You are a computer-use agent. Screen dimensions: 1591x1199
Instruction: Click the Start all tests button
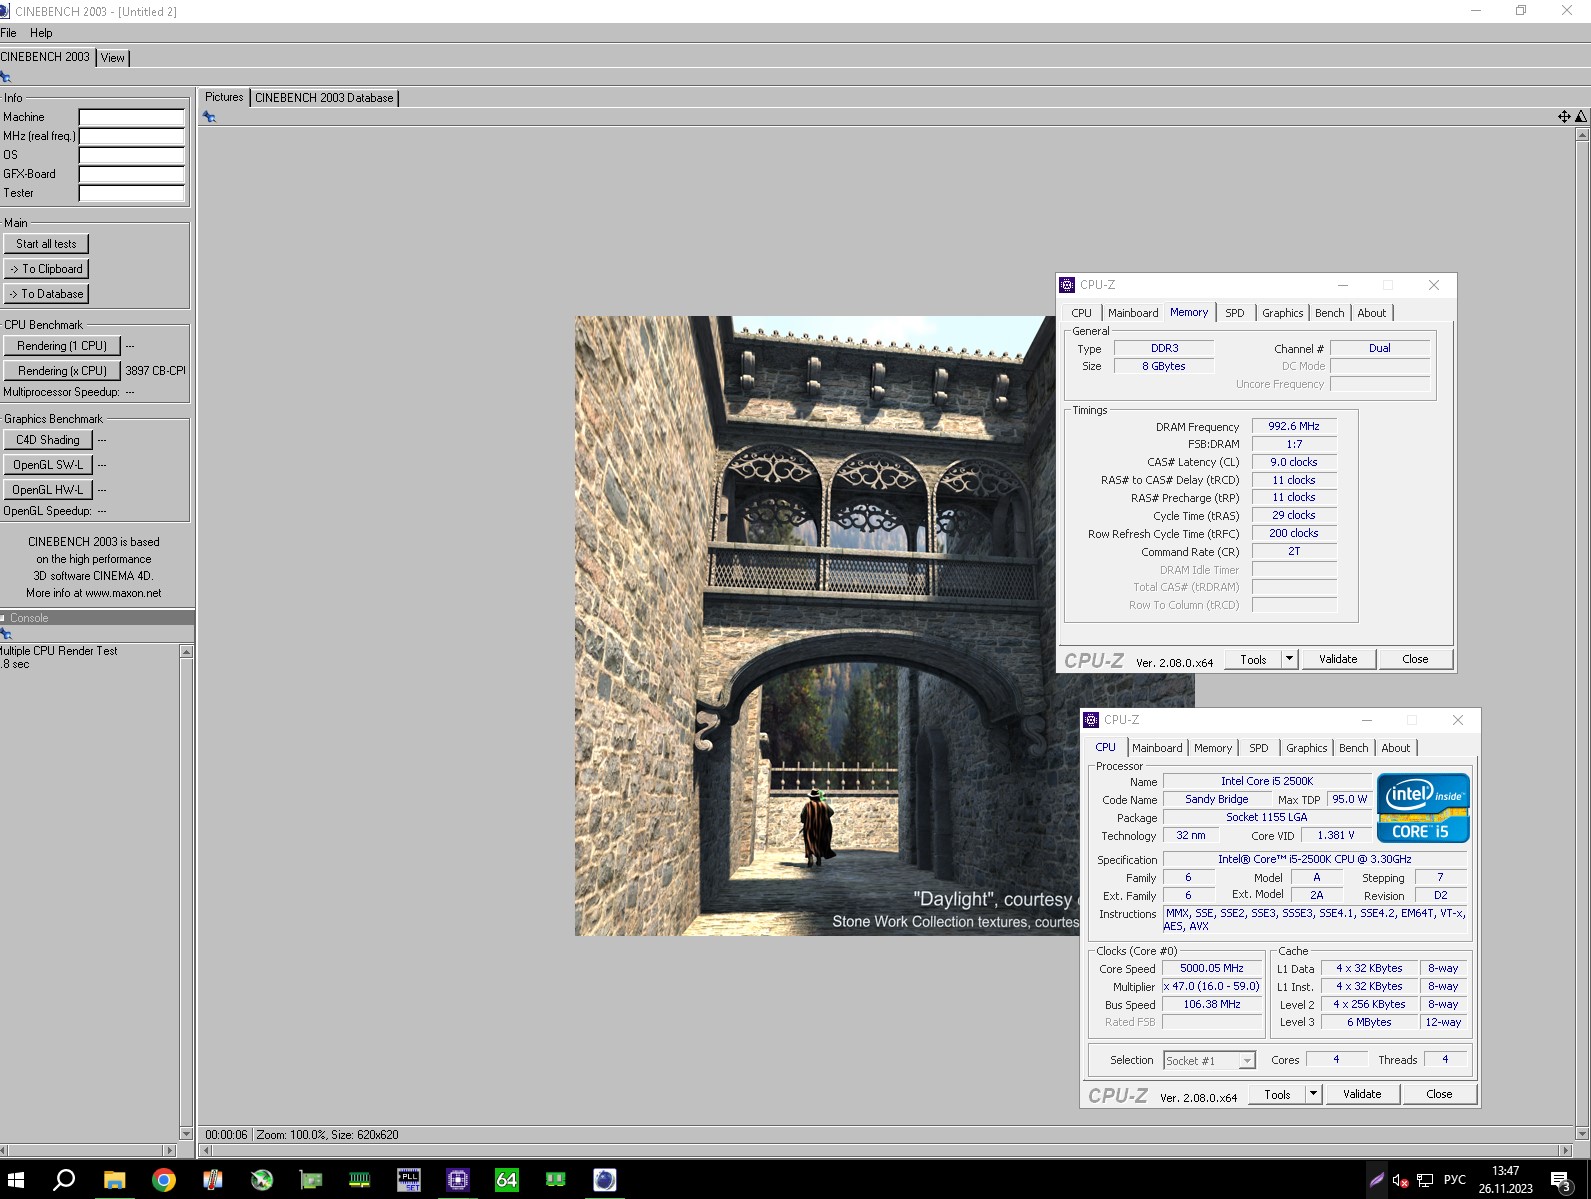[46, 244]
